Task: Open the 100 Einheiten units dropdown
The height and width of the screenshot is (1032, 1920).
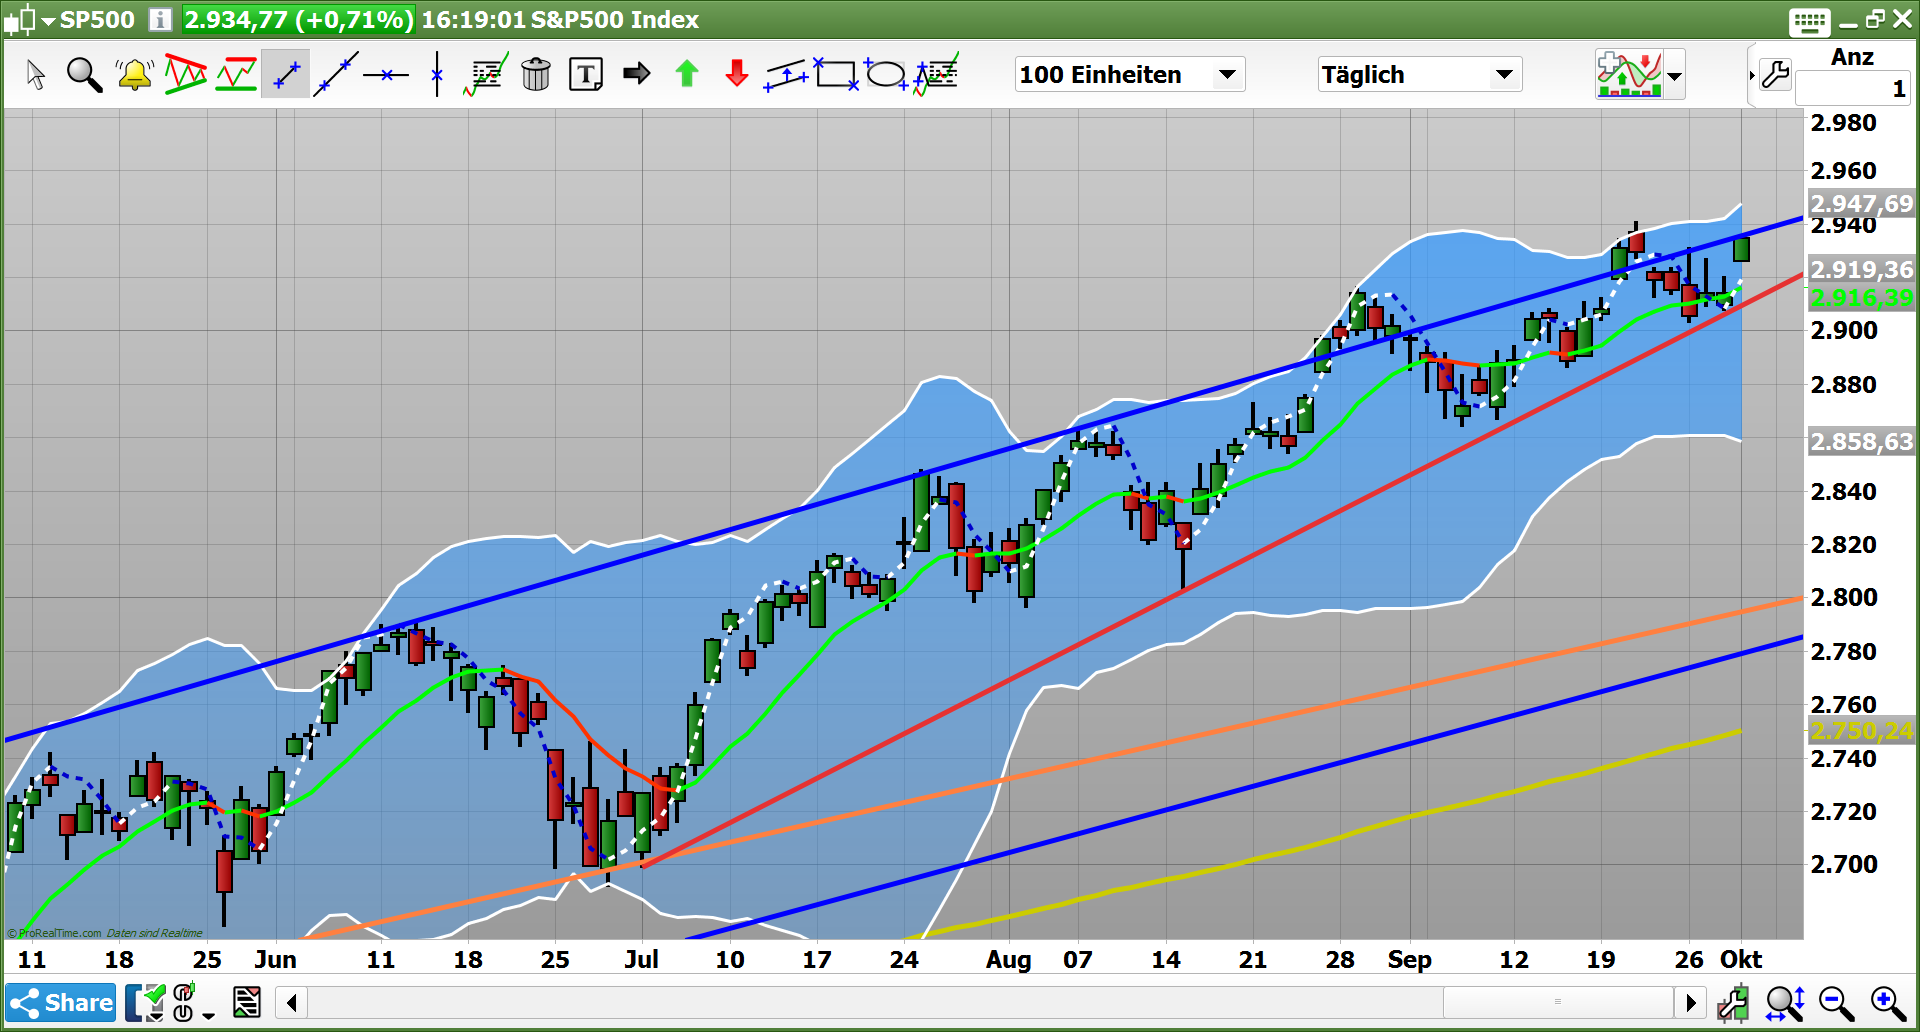Action: (1129, 74)
